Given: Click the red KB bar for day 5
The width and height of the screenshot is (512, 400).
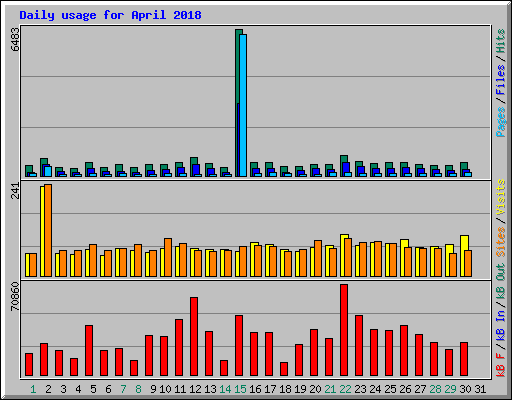Looking at the screenshot, I should tap(89, 351).
